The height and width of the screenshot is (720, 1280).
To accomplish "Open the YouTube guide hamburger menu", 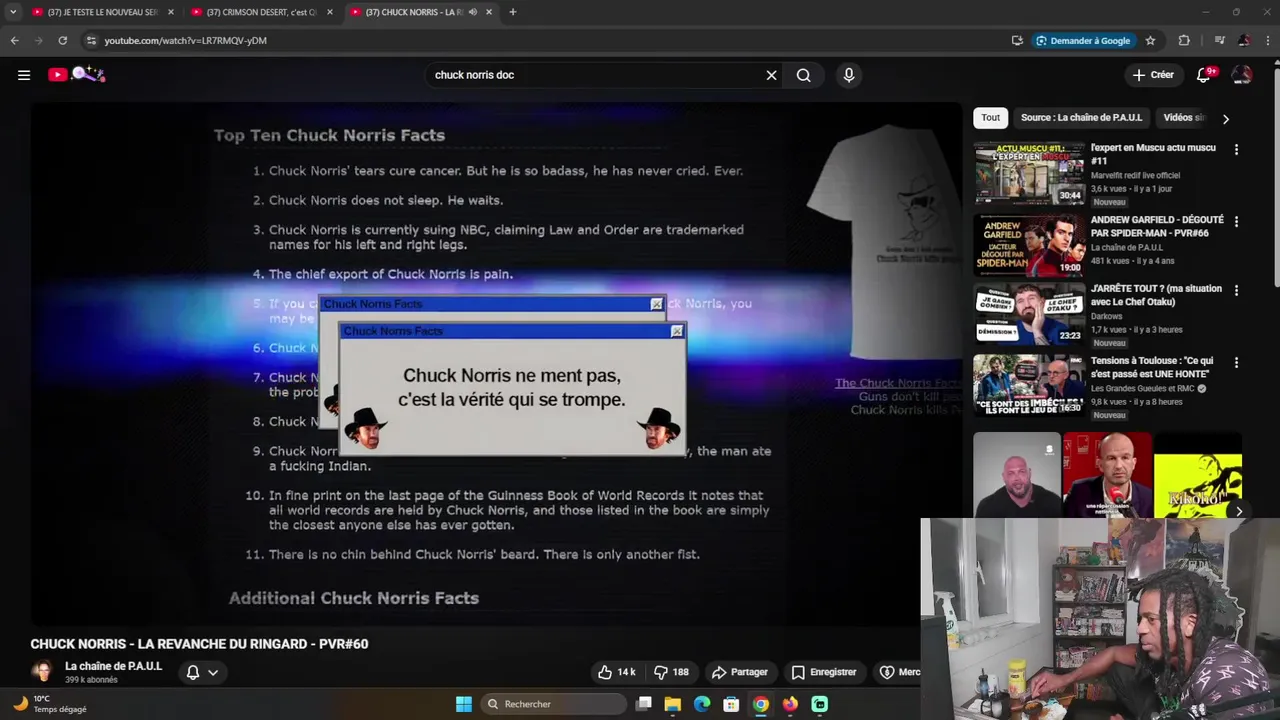I will [x=24, y=75].
